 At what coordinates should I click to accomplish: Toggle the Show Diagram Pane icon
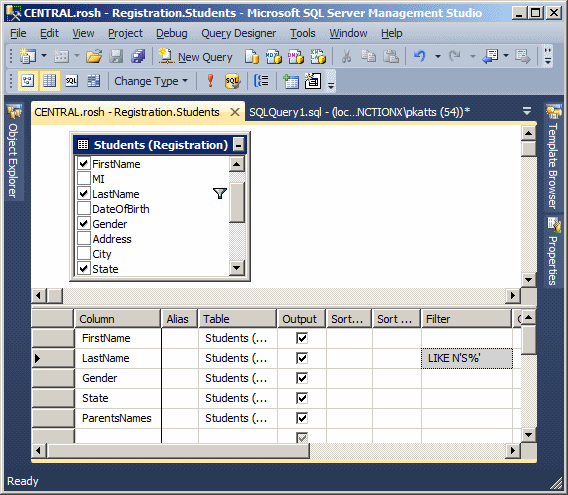[x=28, y=80]
